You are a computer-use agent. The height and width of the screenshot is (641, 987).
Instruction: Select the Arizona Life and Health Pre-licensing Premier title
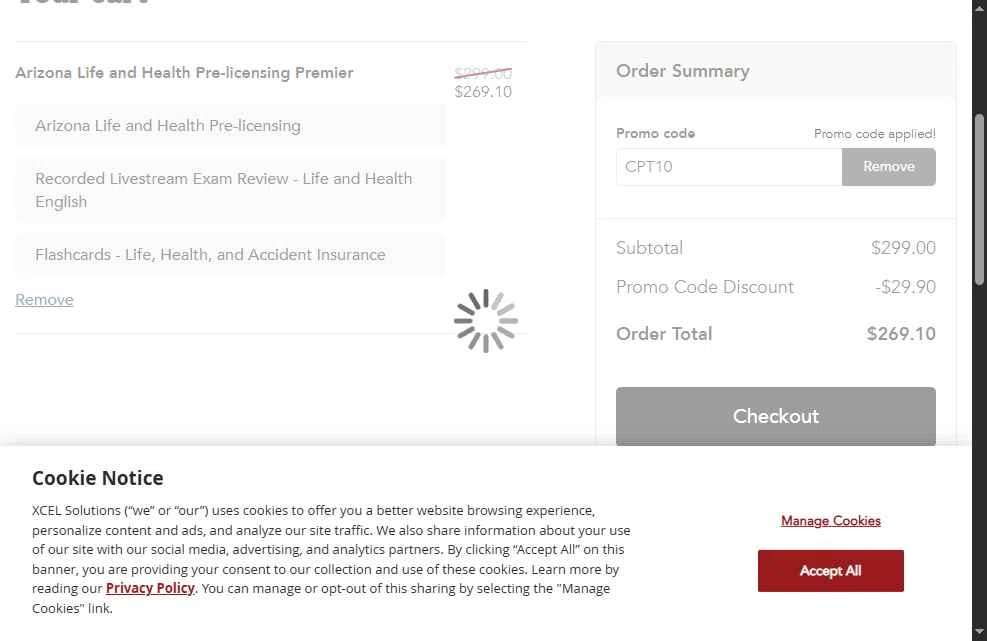coord(184,73)
